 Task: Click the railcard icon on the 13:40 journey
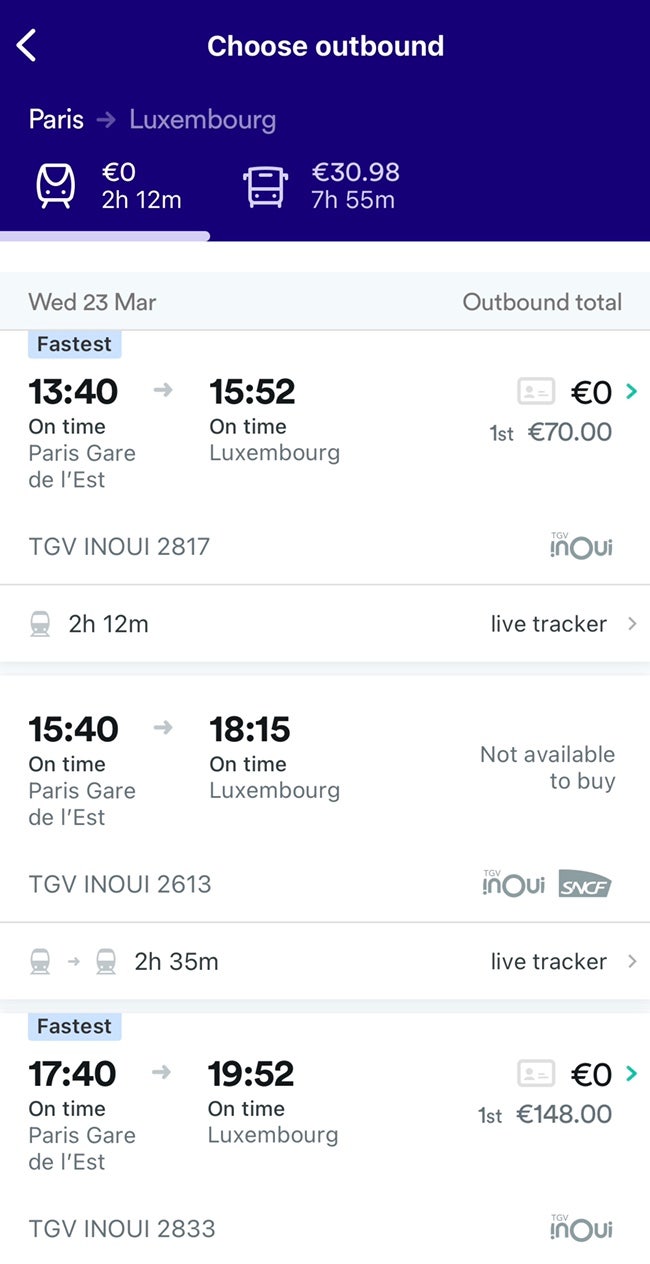pos(535,390)
